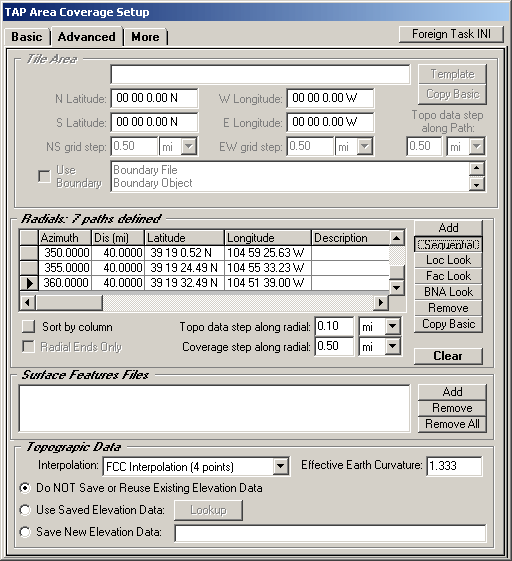Viewport: 512px width, 561px height.
Task: Open topo data step unit dropdown
Action: [x=393, y=326]
